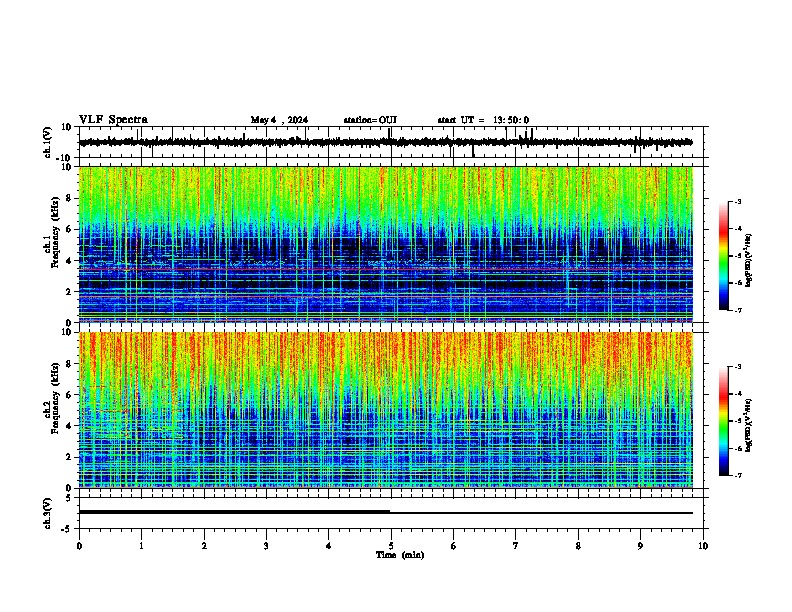Click the "4" kHz tick on ch.2 frequency axis

pyautogui.click(x=69, y=426)
